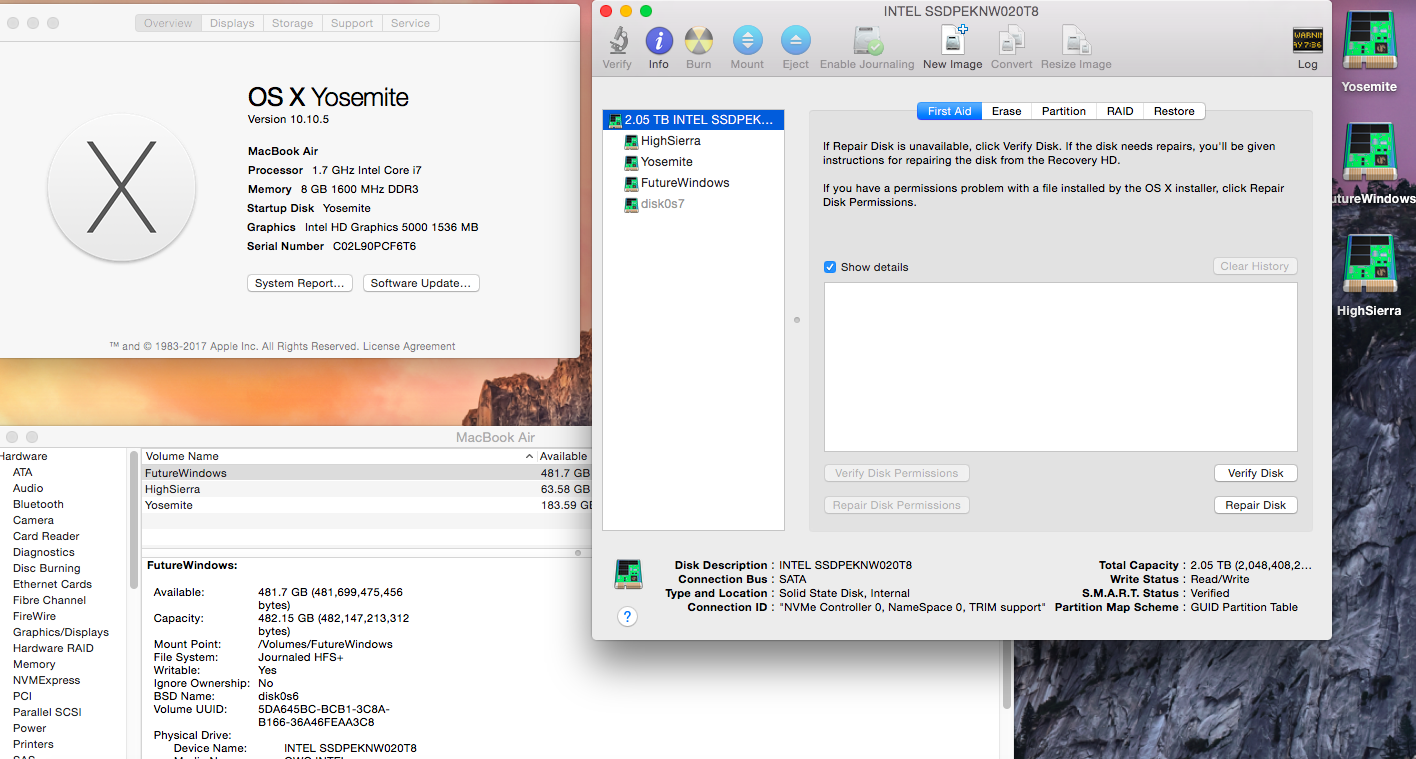
Task: Click the Convert toolbar icon
Action: click(x=1012, y=41)
